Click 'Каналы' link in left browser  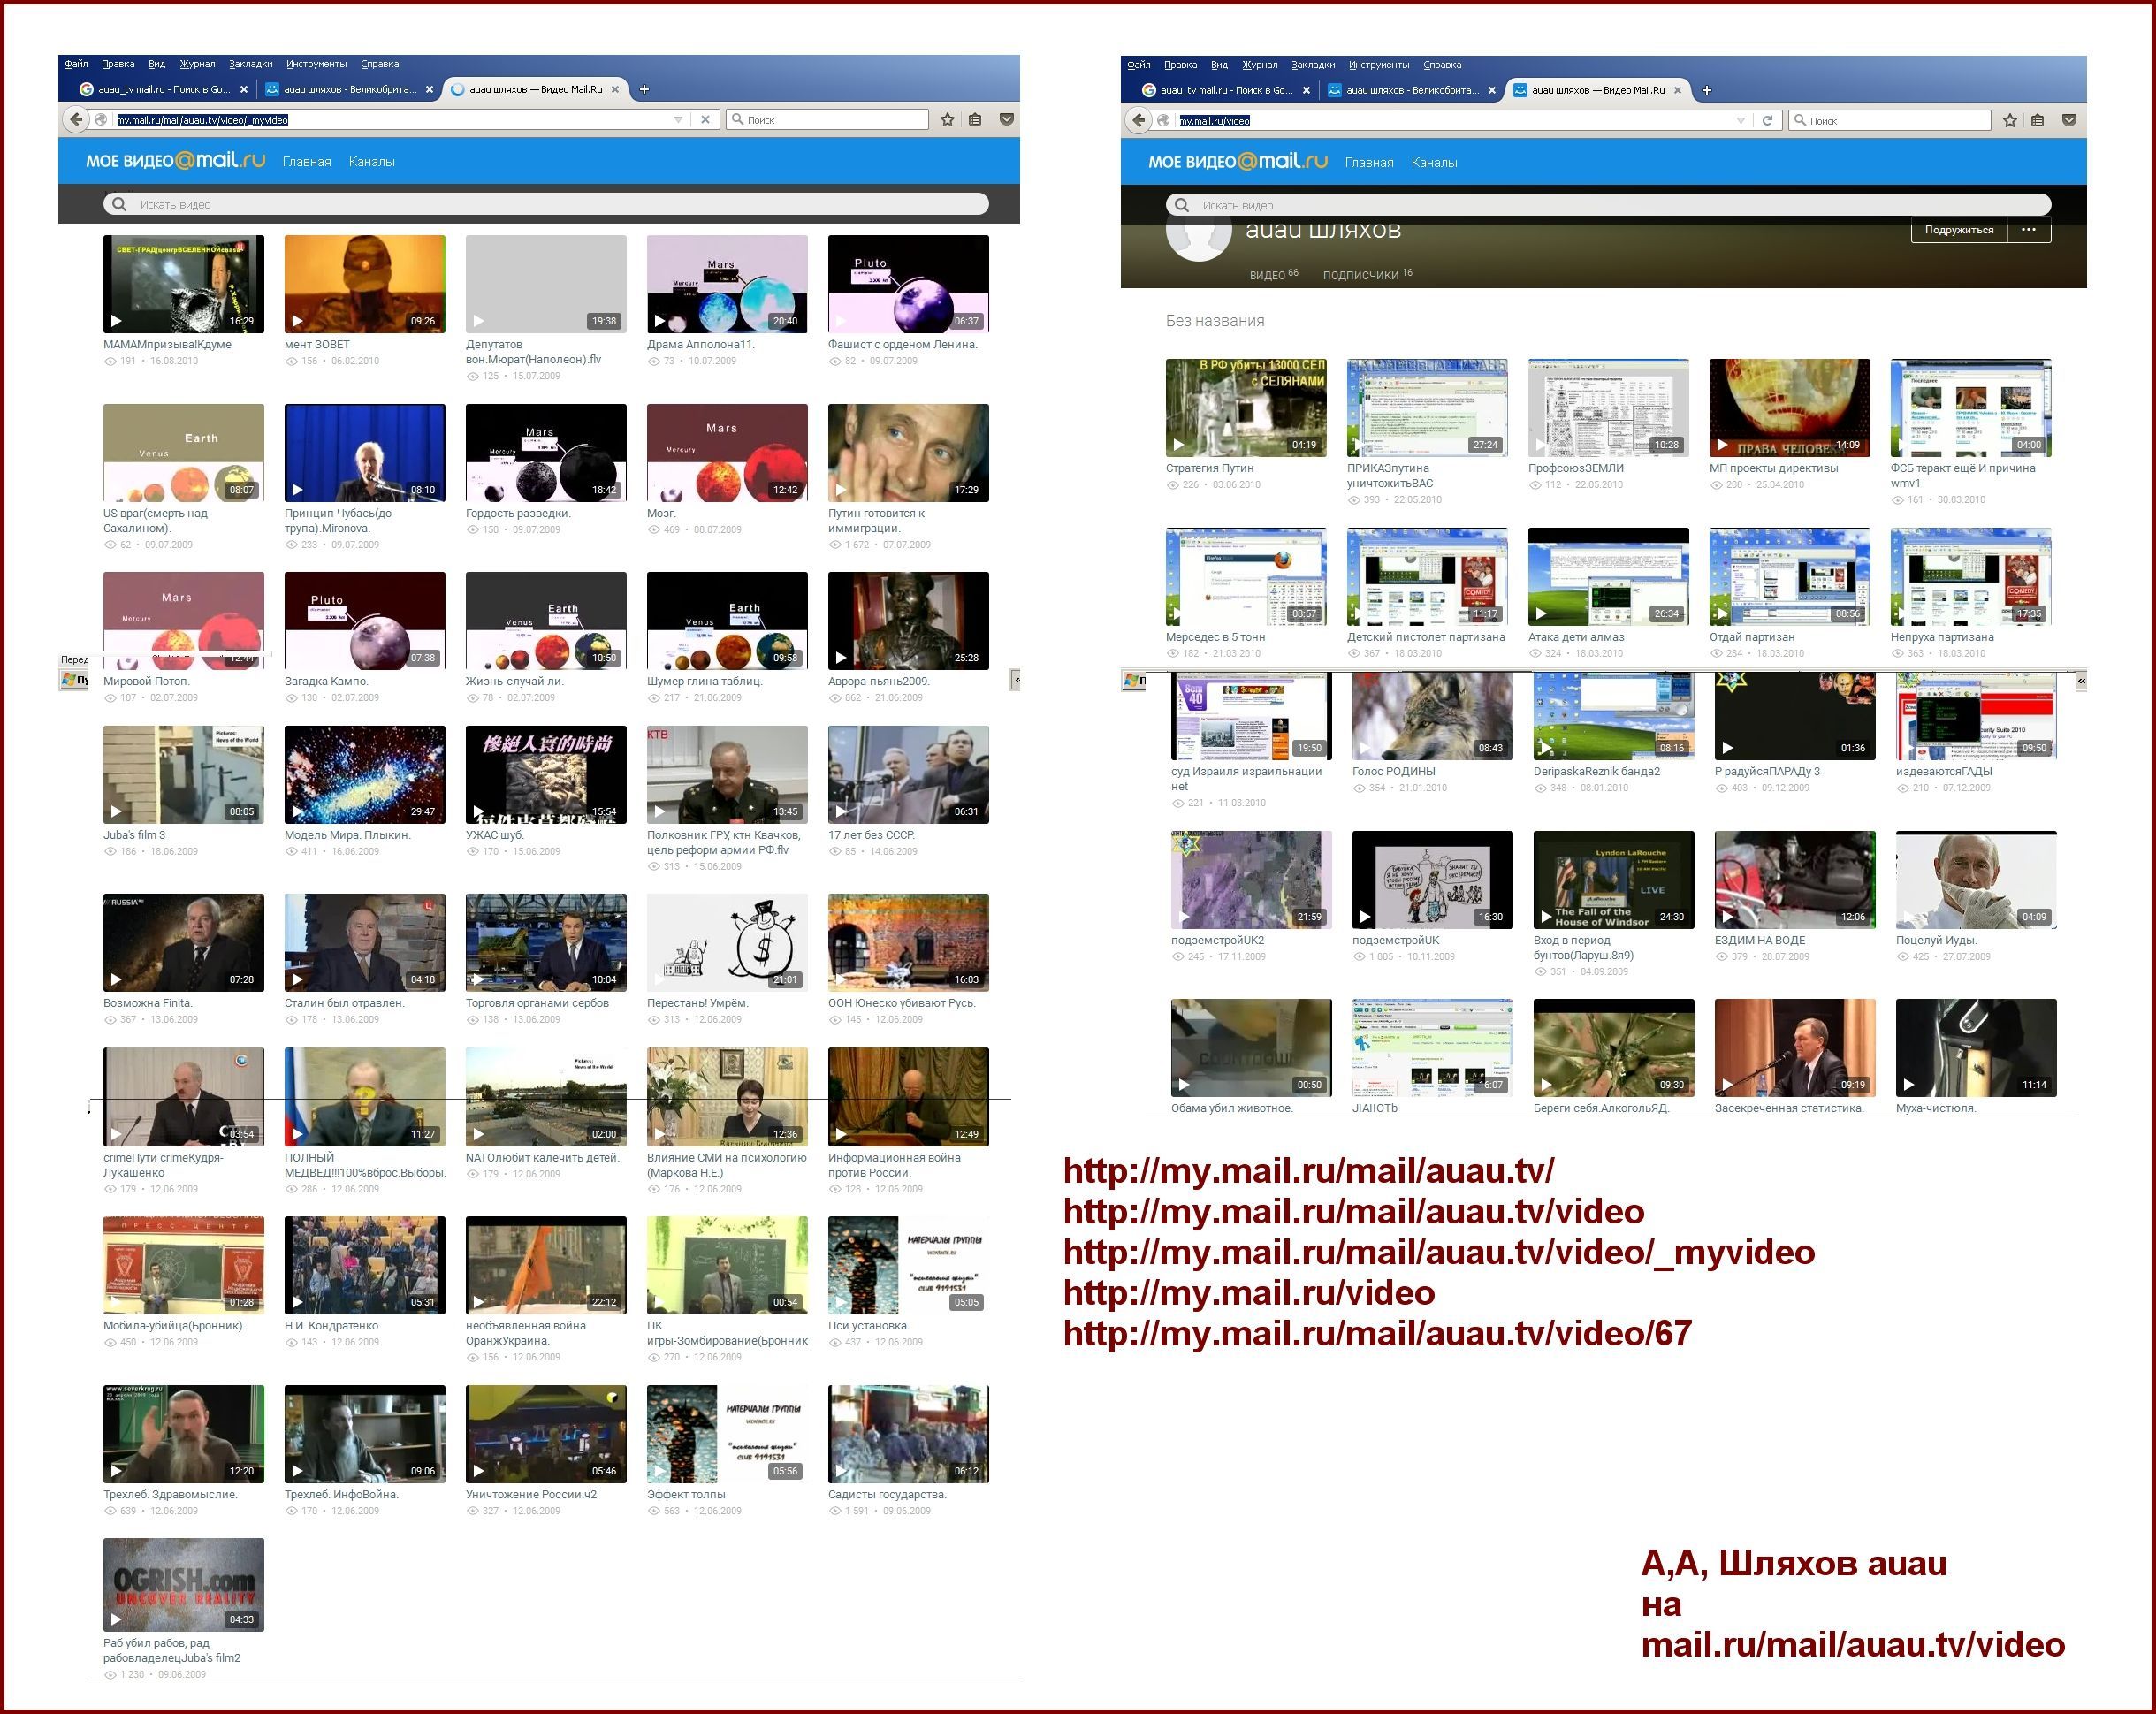(372, 162)
